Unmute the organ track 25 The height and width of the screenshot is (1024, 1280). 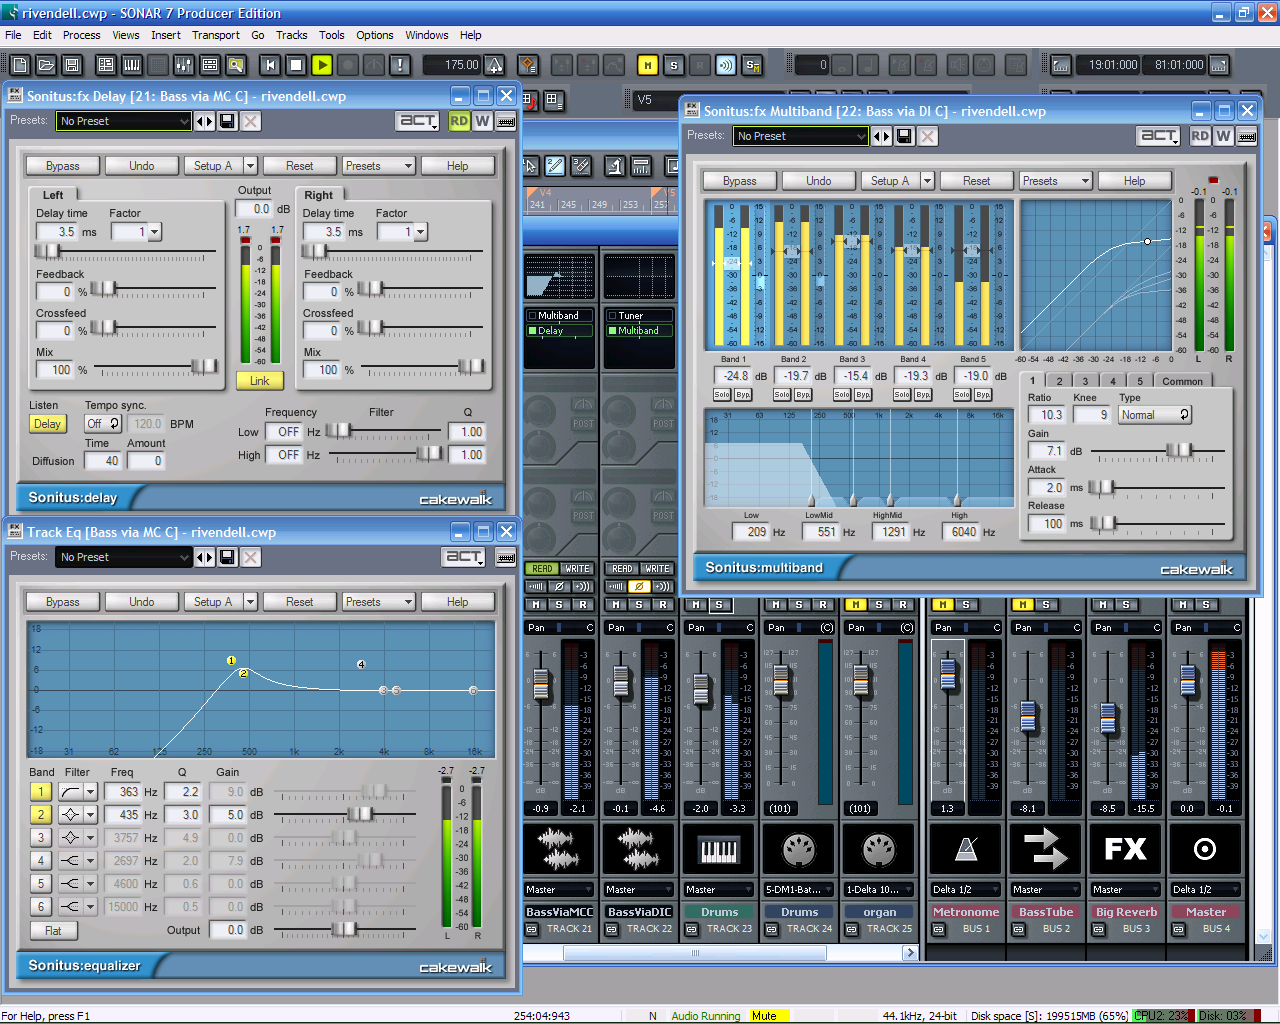point(856,605)
